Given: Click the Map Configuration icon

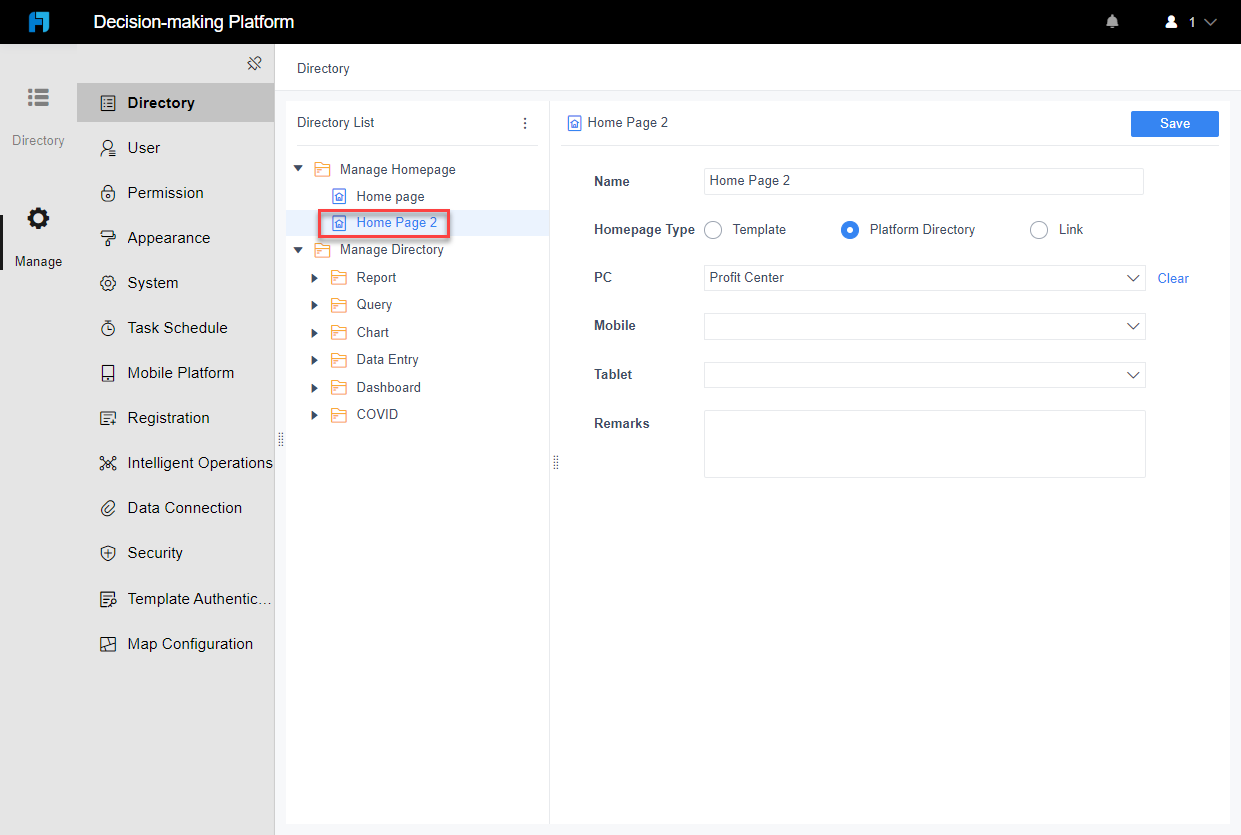Looking at the screenshot, I should (x=108, y=643).
